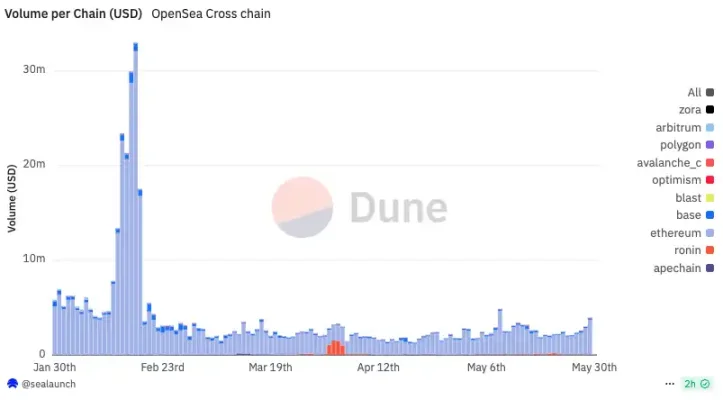Open the three-dot options menu
This screenshot has height=400, width=723.
pyautogui.click(x=669, y=383)
